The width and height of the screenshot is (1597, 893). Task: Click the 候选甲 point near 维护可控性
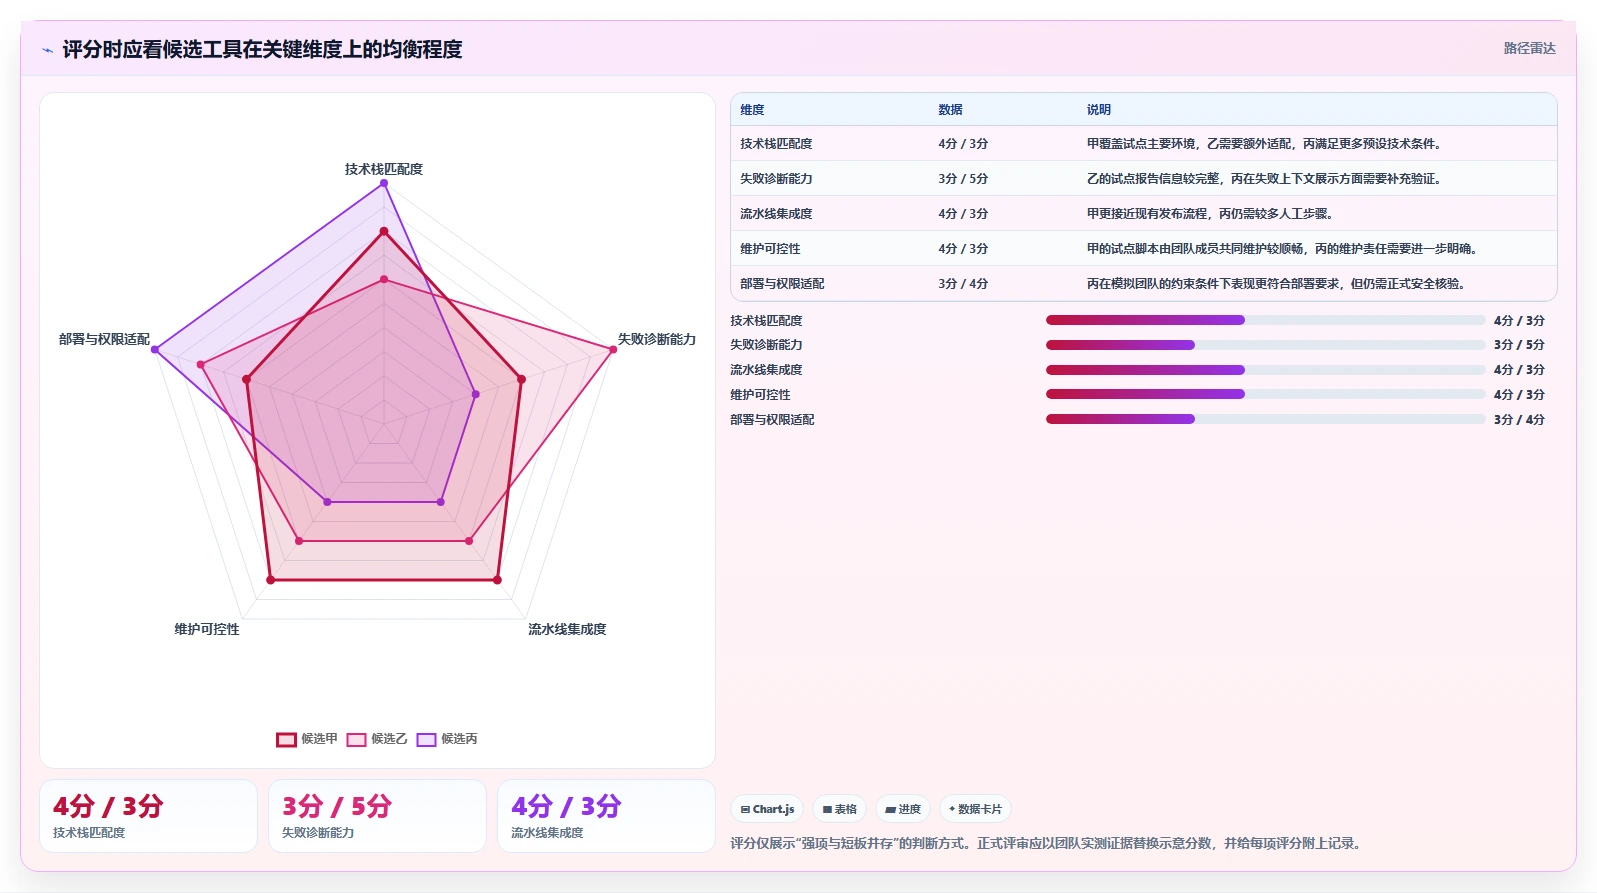[x=270, y=580]
